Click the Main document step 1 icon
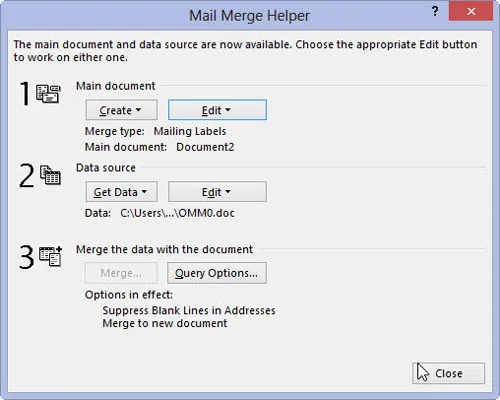Image resolution: width=500 pixels, height=400 pixels. 48,94
